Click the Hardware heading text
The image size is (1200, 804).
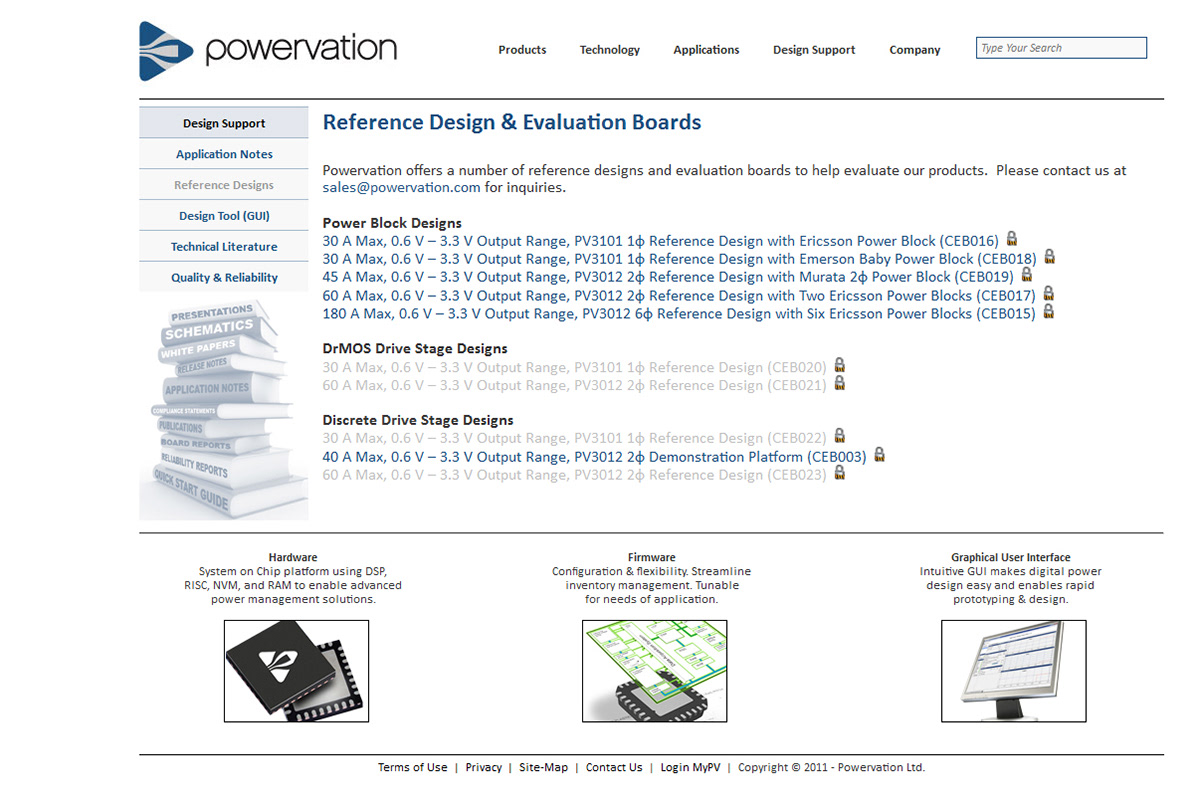[x=293, y=558]
